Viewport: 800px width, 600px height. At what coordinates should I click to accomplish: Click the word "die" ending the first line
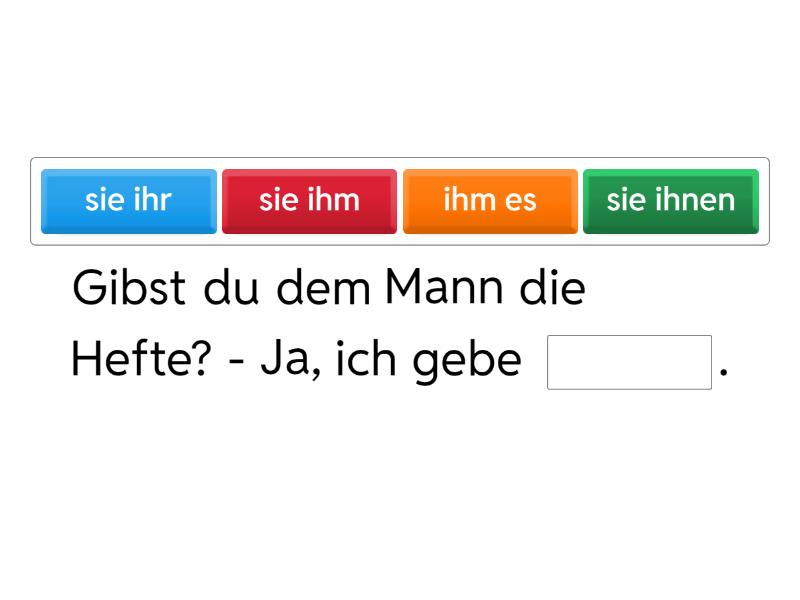552,287
